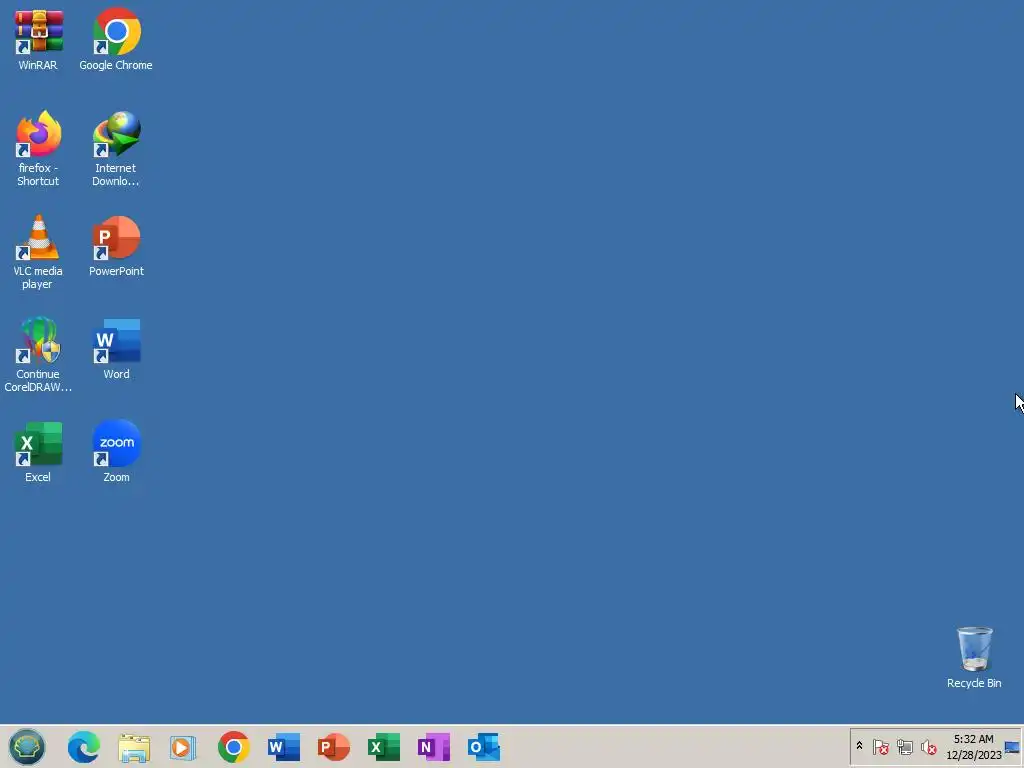
Task: Select the Excel desktop shortcut
Action: (x=38, y=452)
